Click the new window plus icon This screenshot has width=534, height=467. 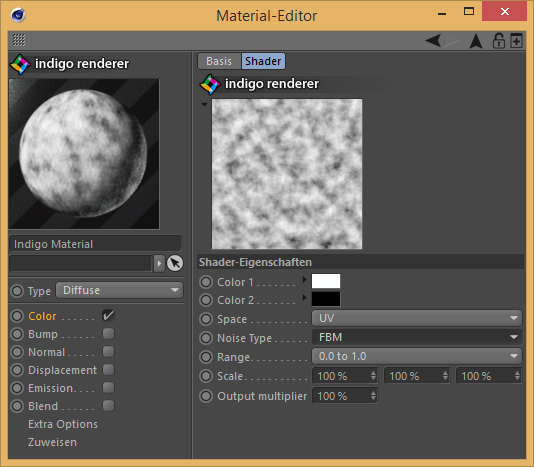pyautogui.click(x=516, y=41)
